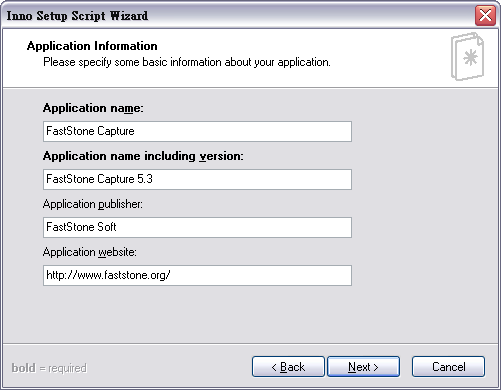Click the "Application publisher:" label
501x390 pixels.
tap(93, 204)
